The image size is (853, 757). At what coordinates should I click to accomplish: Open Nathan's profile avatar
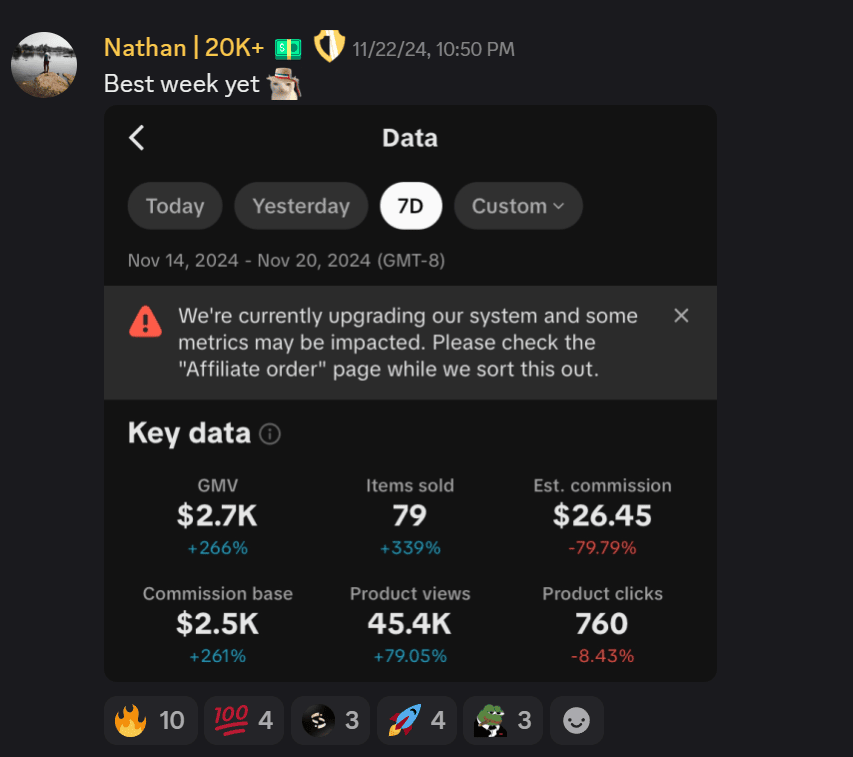(x=44, y=65)
